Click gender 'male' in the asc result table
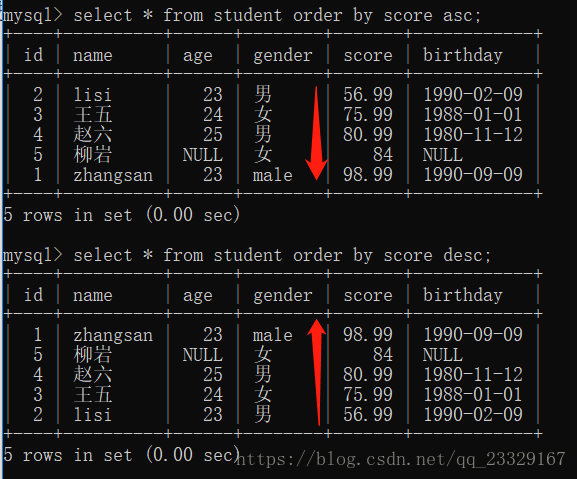 click(x=272, y=175)
